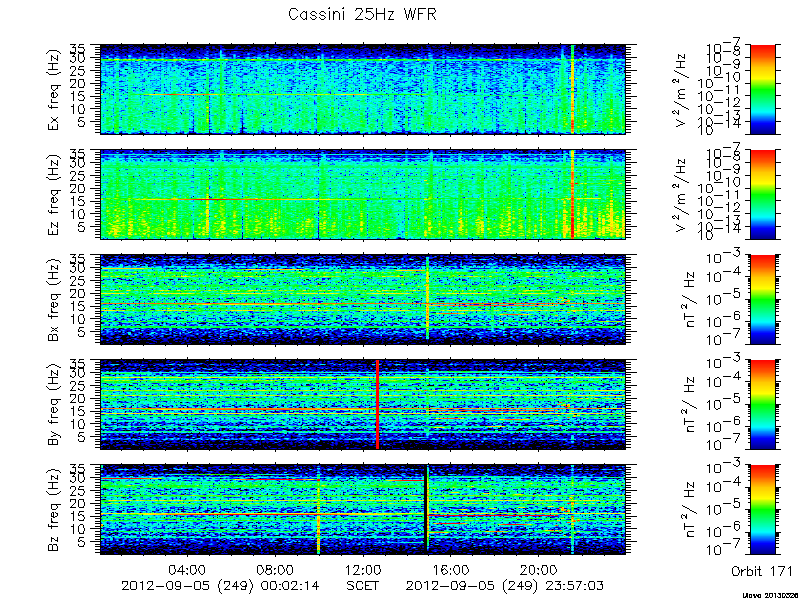Click the Ez spectrogram panel
Screen dimensions: 800x600
363,194
